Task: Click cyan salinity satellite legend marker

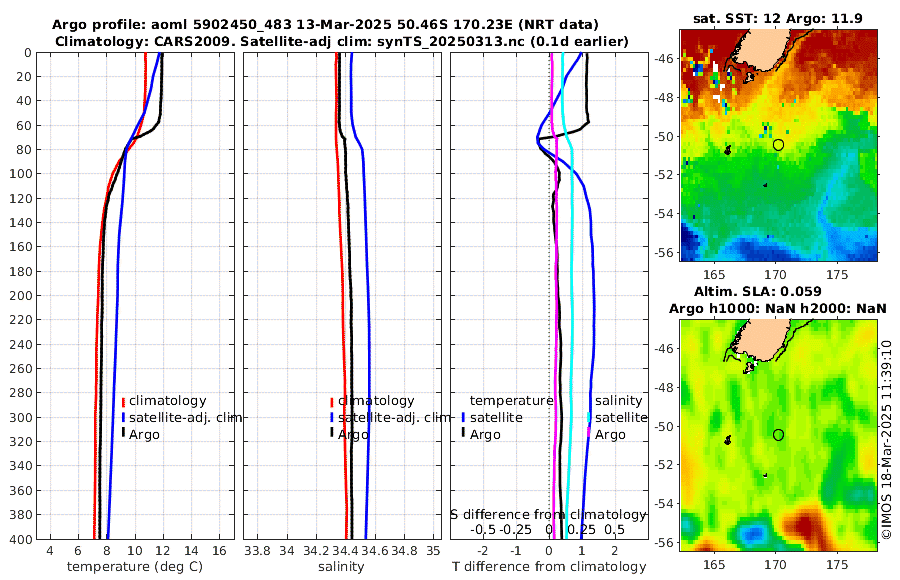Action: click(x=589, y=417)
